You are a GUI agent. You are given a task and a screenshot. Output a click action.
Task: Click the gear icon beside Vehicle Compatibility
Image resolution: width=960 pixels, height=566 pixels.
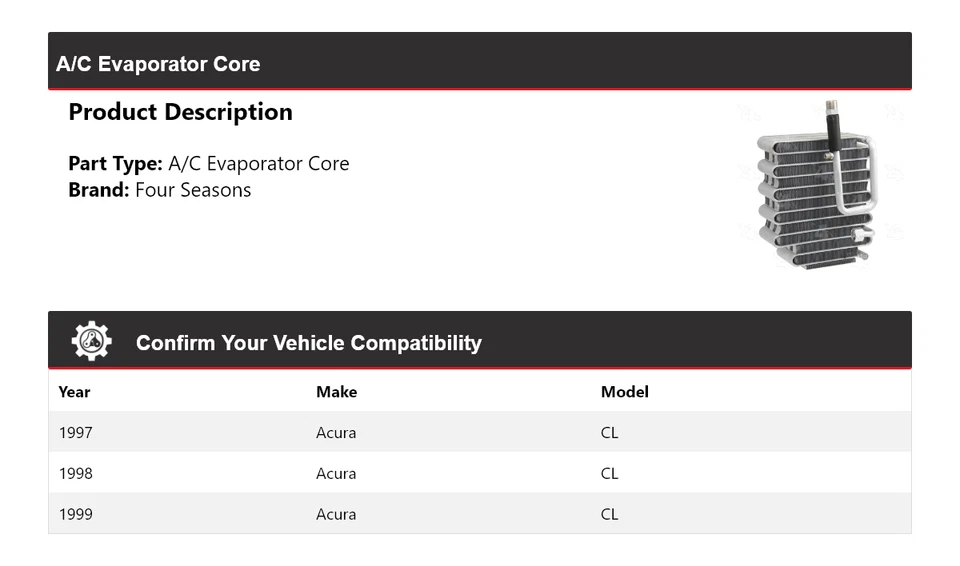pyautogui.click(x=92, y=342)
